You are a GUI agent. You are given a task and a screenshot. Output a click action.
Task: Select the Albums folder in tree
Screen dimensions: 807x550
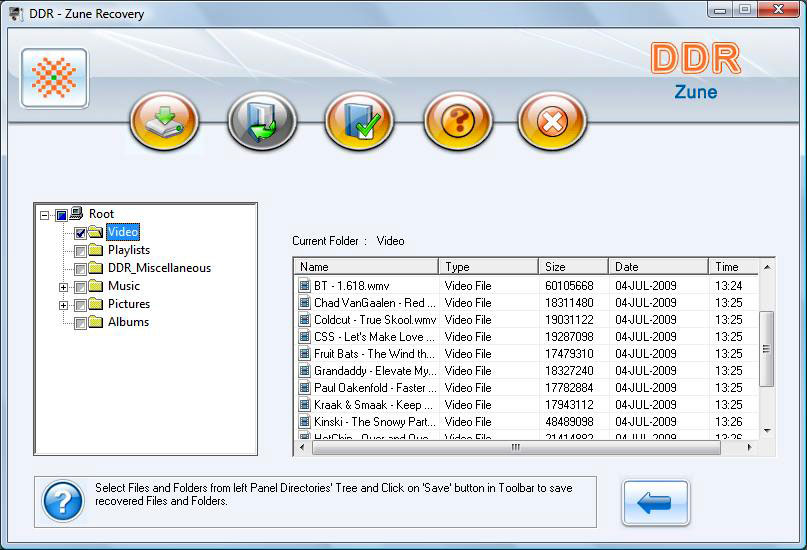(x=128, y=322)
